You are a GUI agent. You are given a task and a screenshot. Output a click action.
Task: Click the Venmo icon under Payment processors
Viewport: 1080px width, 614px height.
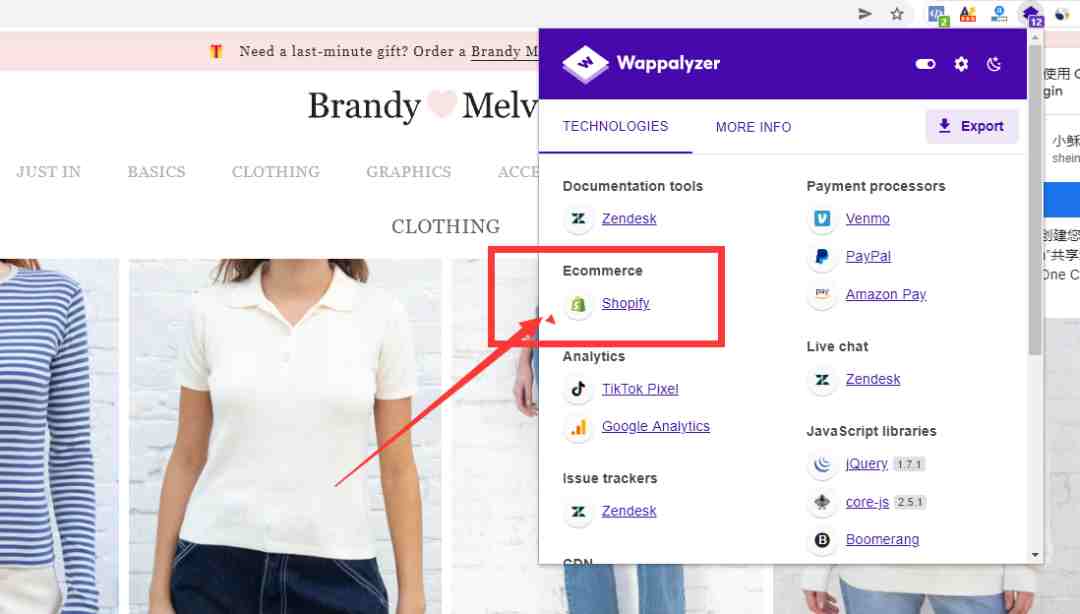822,218
